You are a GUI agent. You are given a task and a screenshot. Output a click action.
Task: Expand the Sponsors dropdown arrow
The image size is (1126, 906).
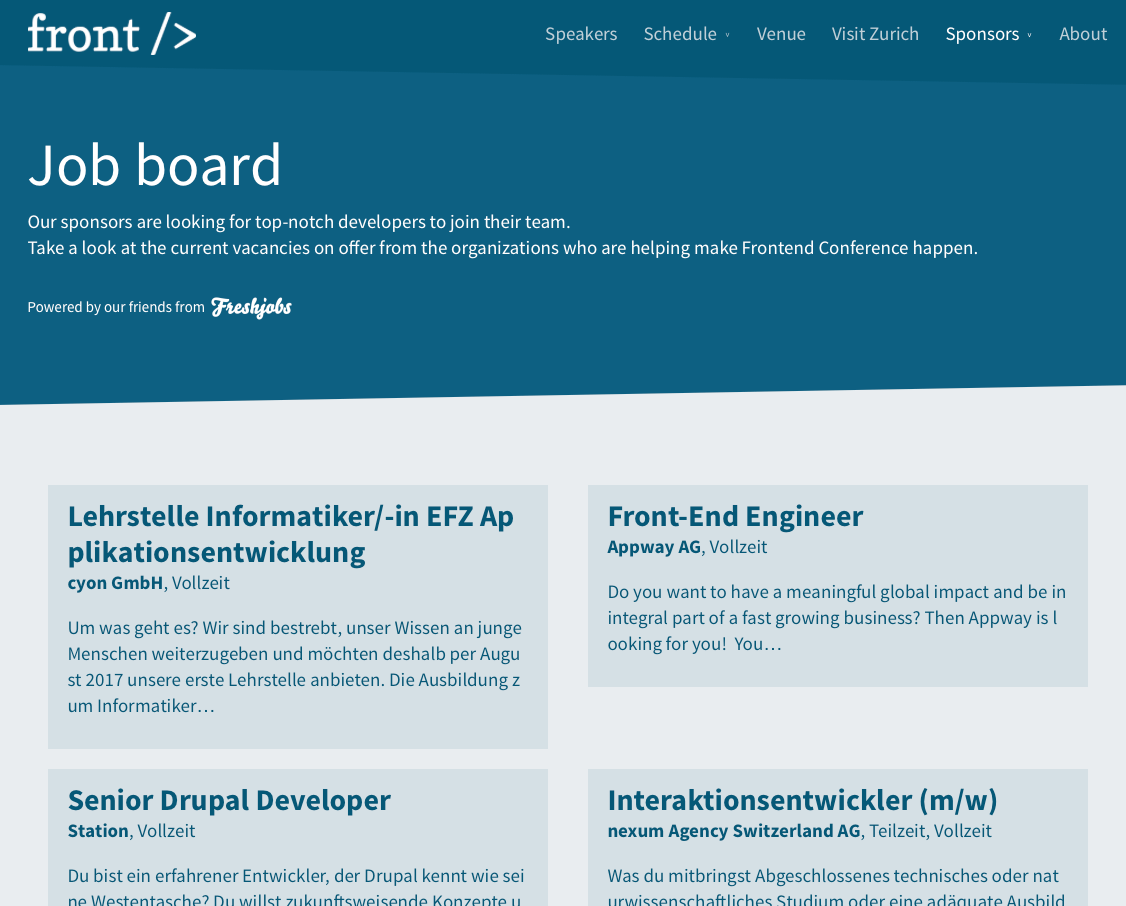pos(1030,35)
